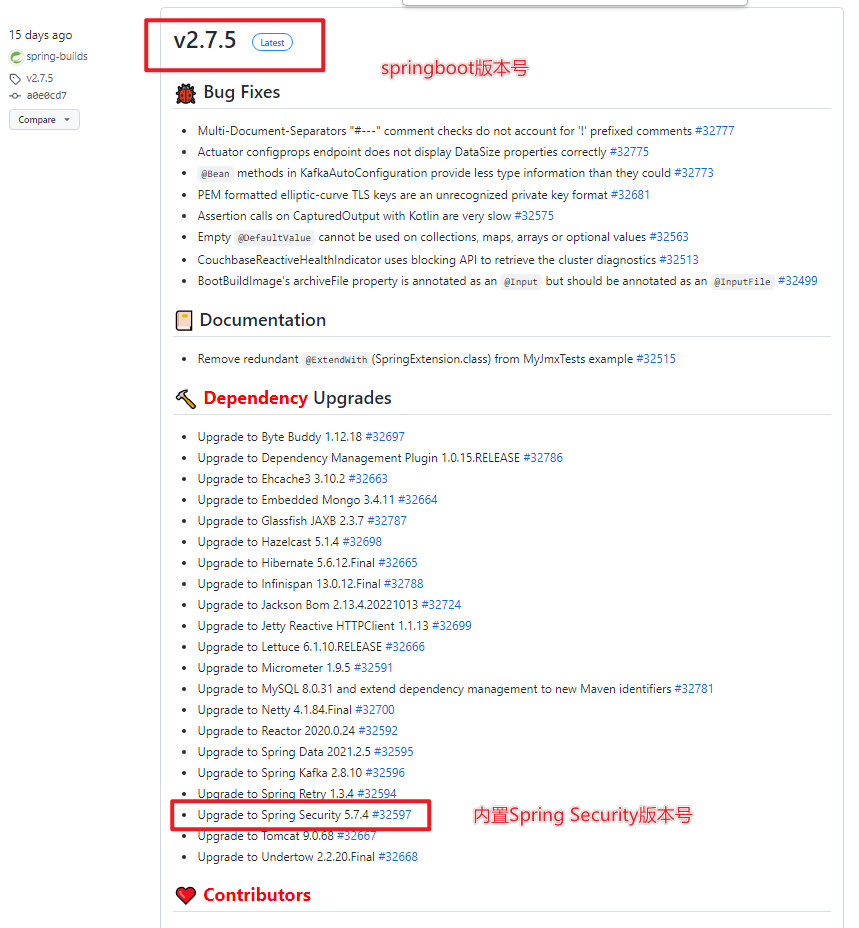Open MySQL upgrade issue #32781
Screen dimensions: 859x928
694,689
